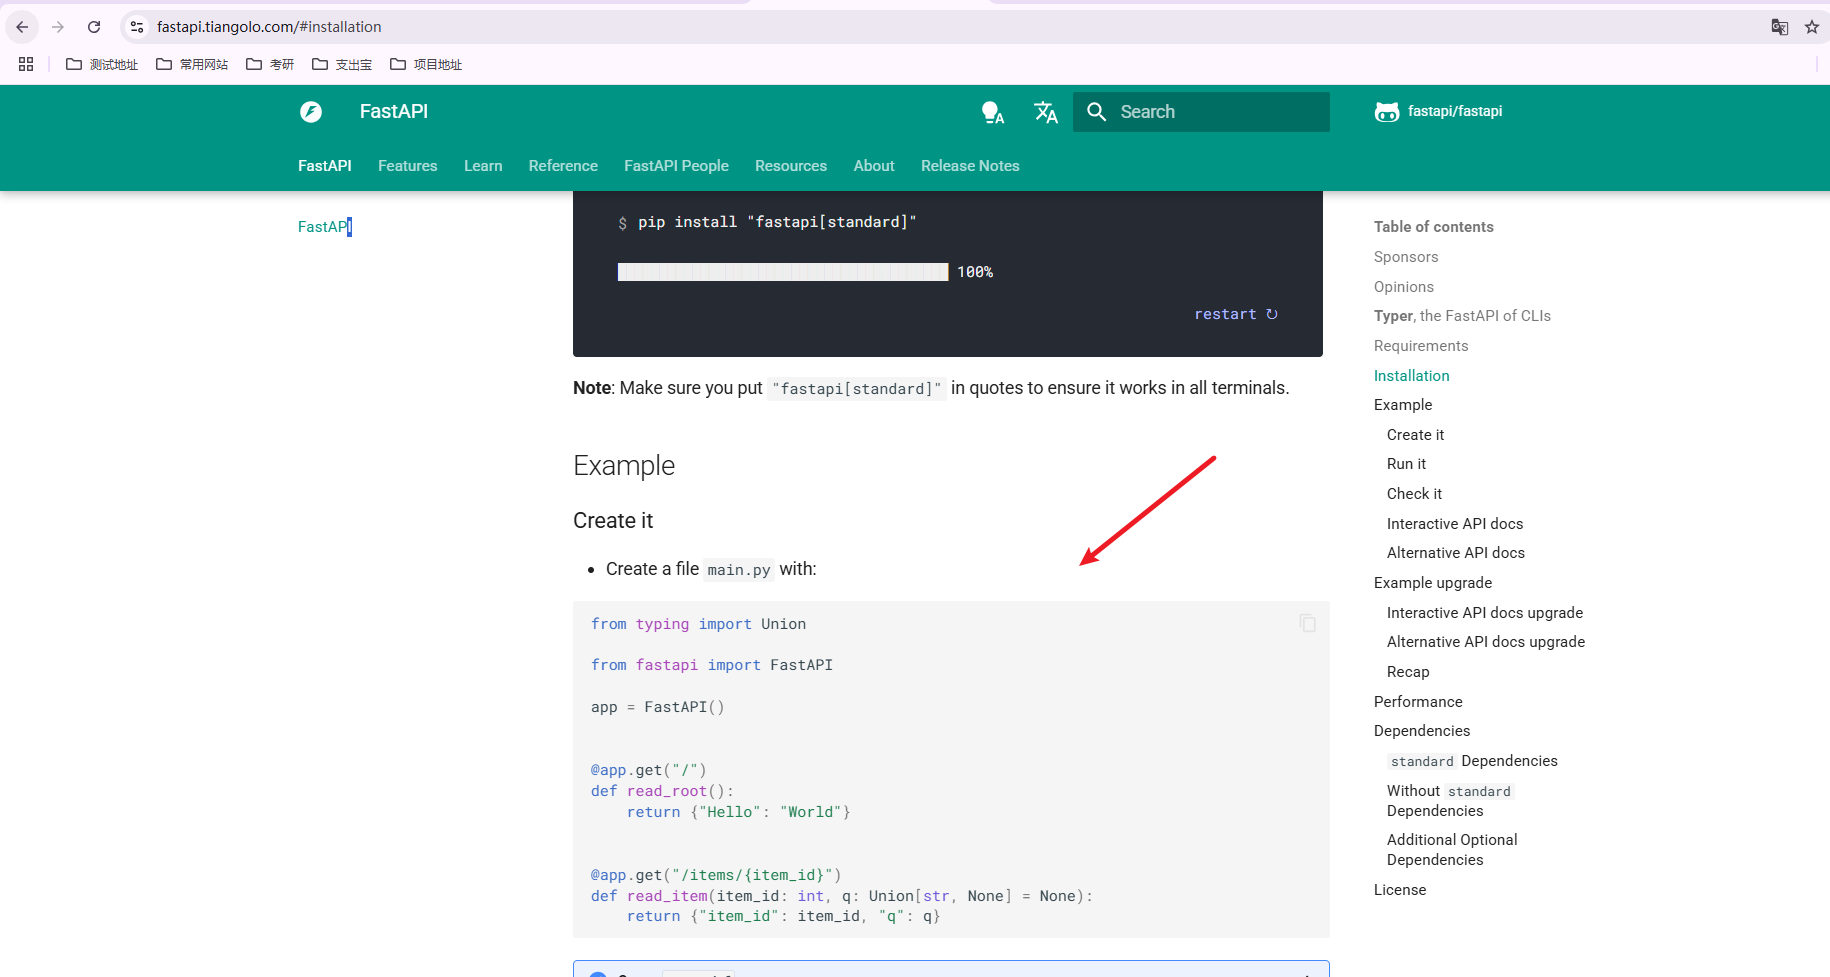Click the translate page icon in the address bar
This screenshot has width=1830, height=977.
click(1780, 27)
